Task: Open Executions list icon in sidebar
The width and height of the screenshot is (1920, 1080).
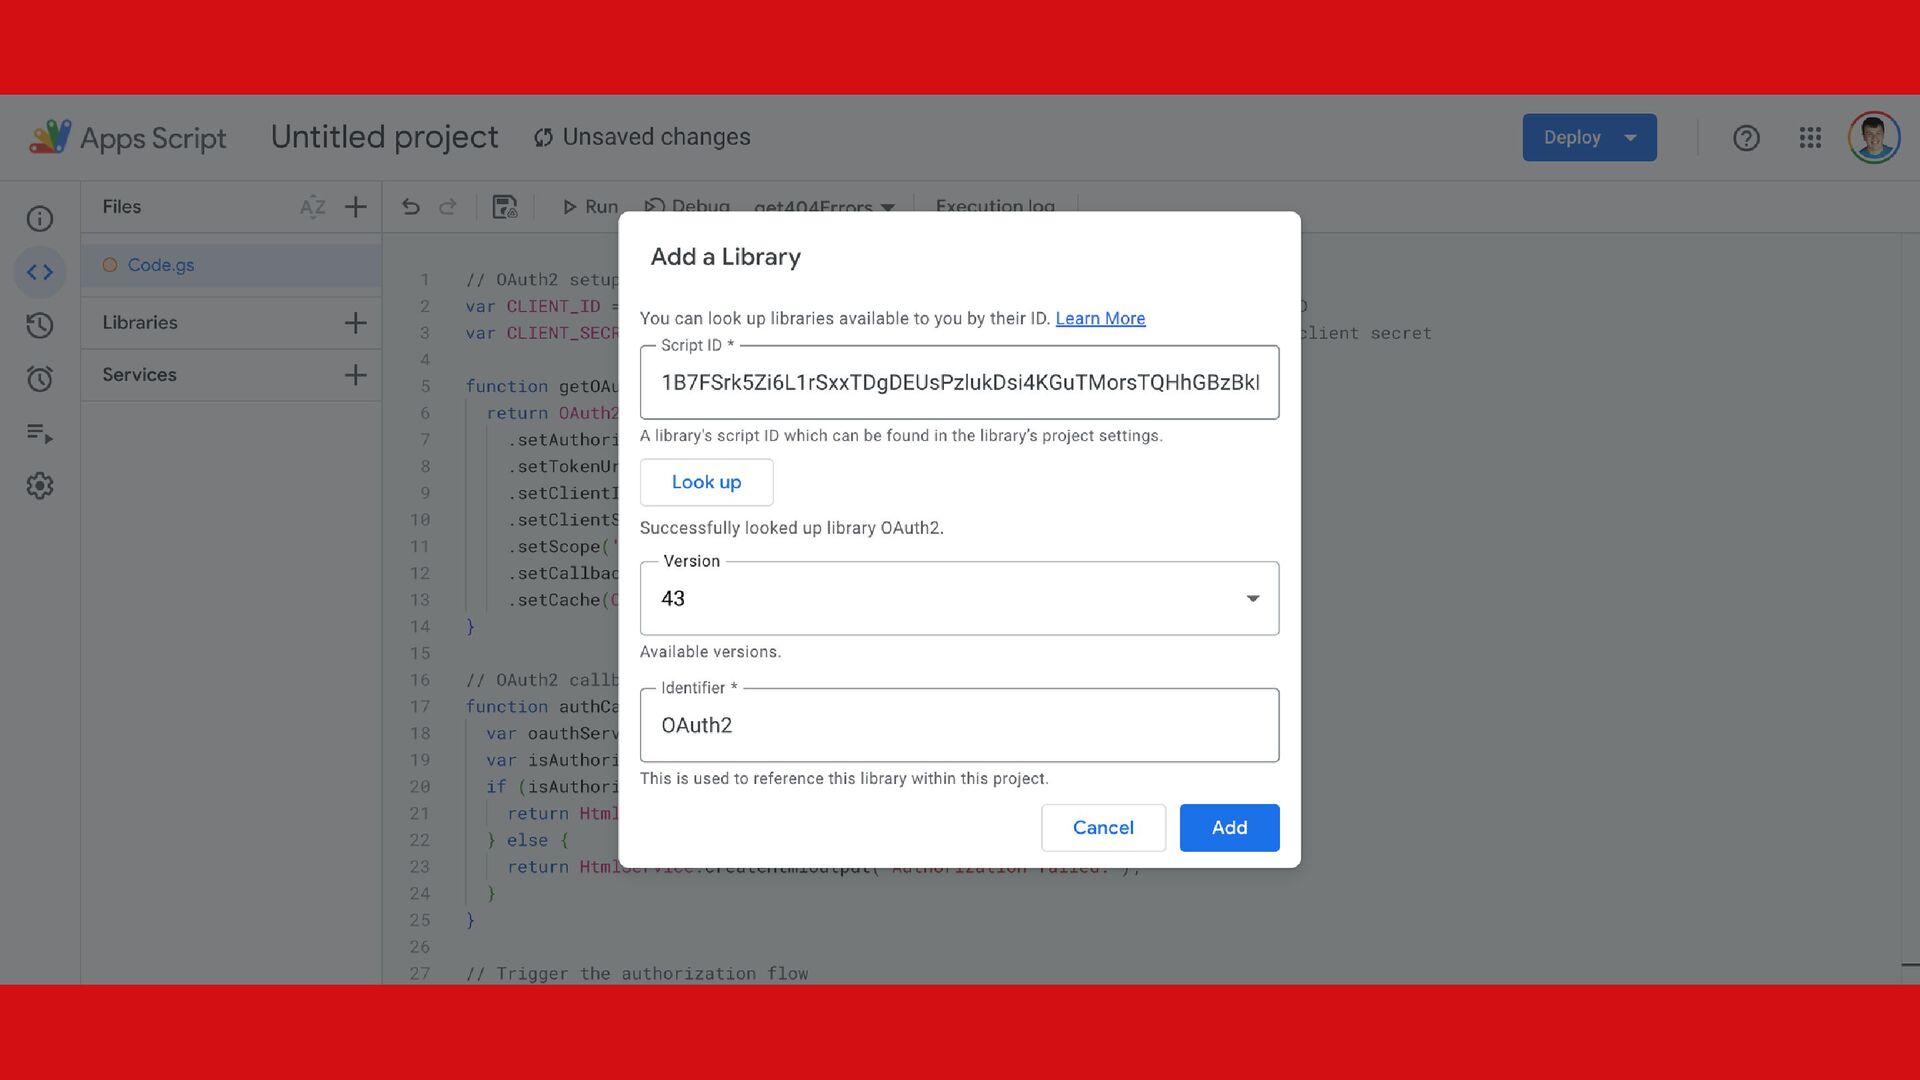Action: [x=40, y=433]
